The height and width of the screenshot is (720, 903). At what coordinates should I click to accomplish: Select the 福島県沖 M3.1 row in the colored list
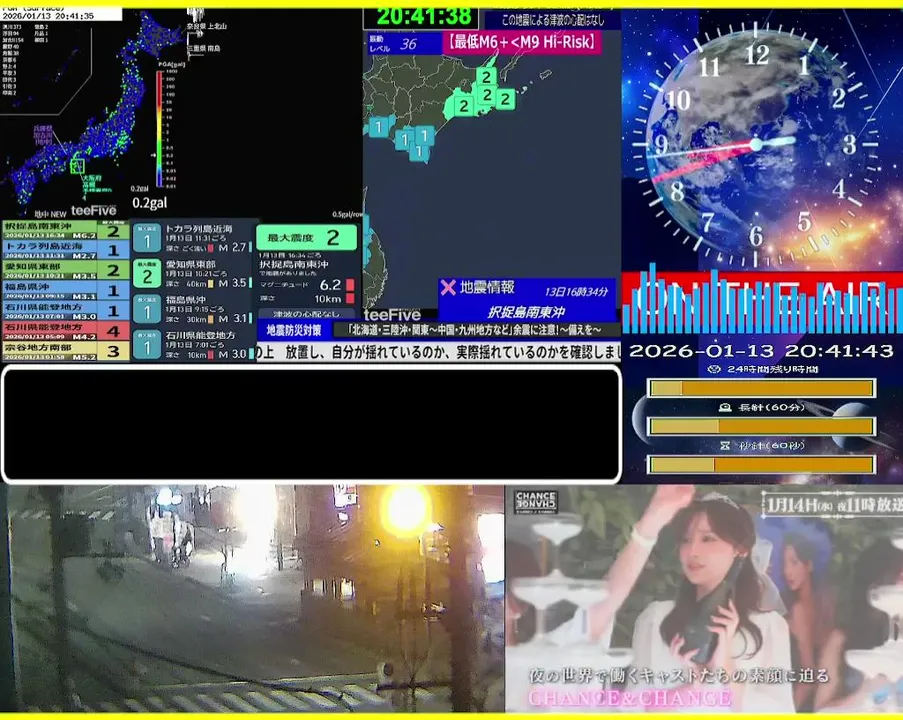[x=66, y=290]
